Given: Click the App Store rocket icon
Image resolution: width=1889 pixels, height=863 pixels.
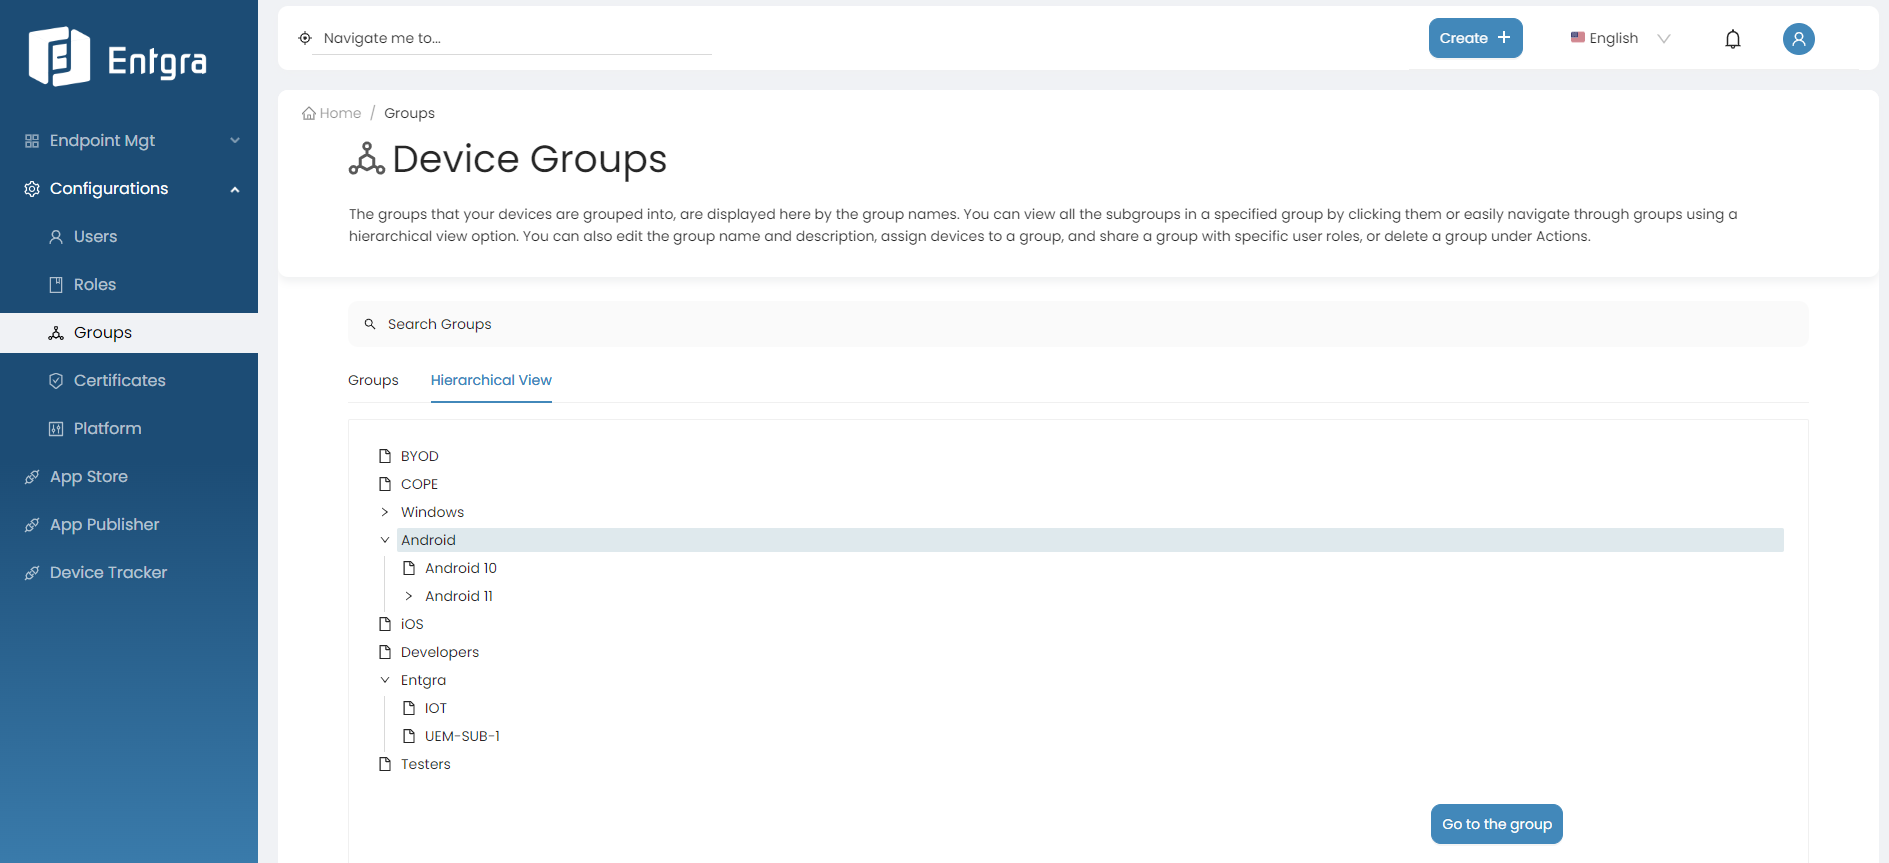Looking at the screenshot, I should click(x=32, y=477).
